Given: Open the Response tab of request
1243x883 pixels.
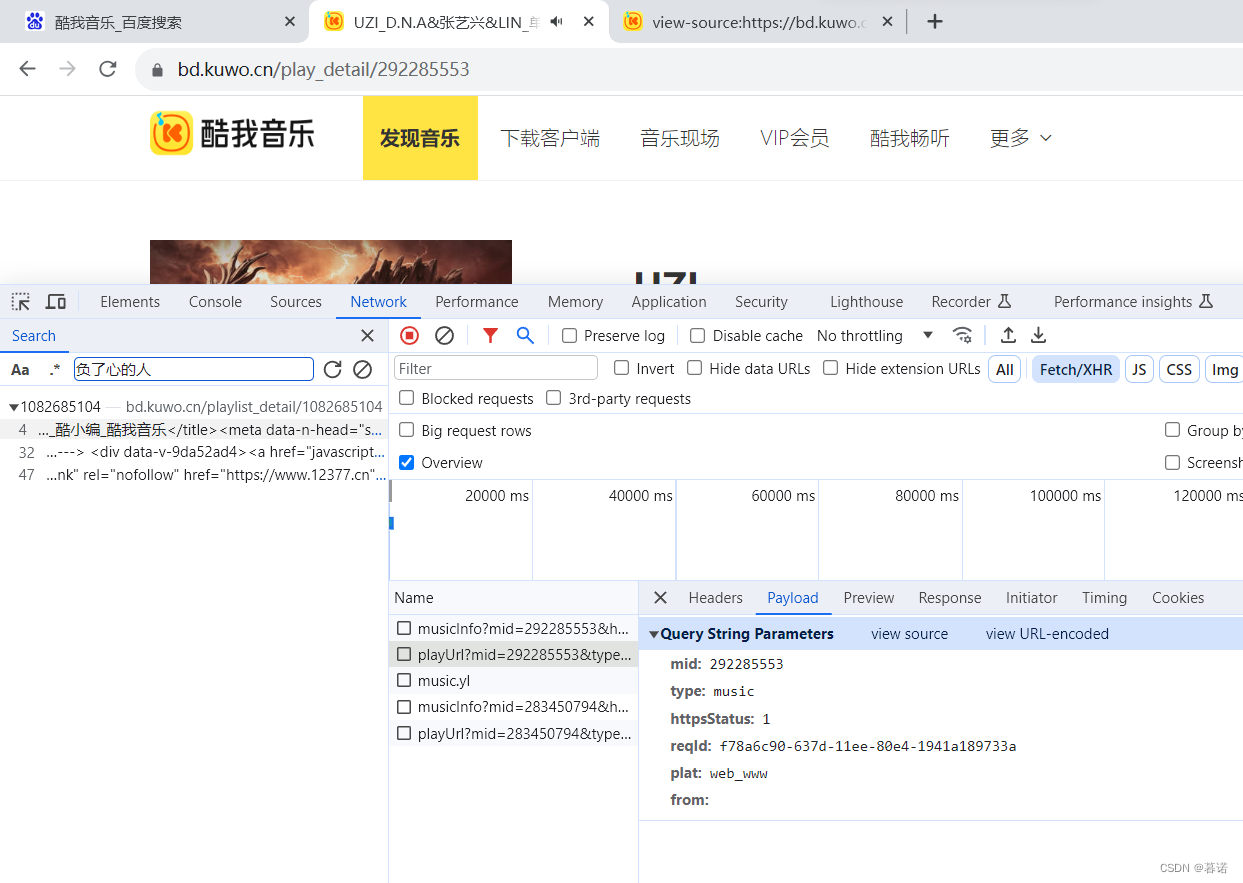Looking at the screenshot, I should (950, 598).
